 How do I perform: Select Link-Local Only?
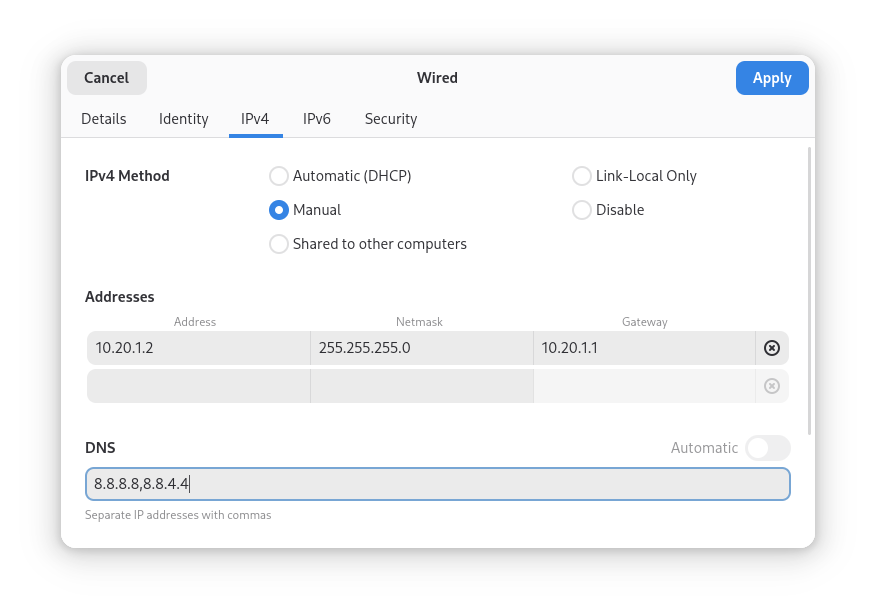pos(582,176)
